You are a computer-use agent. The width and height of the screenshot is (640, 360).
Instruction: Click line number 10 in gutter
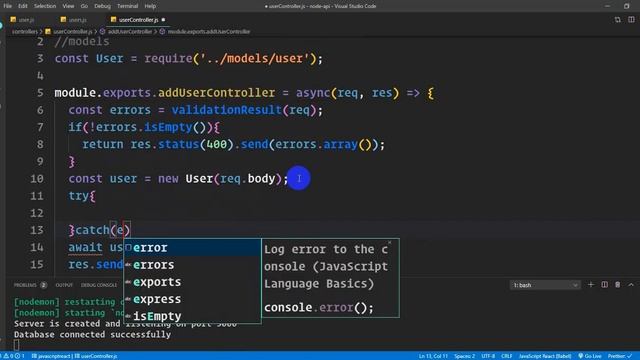tap(37, 179)
